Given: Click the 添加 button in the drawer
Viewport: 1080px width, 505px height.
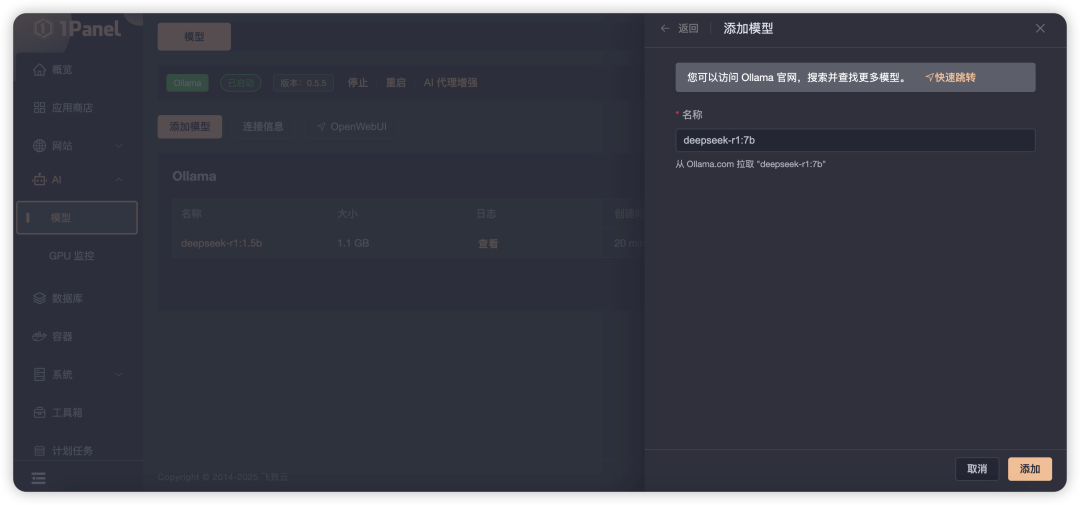Looking at the screenshot, I should 1030,469.
